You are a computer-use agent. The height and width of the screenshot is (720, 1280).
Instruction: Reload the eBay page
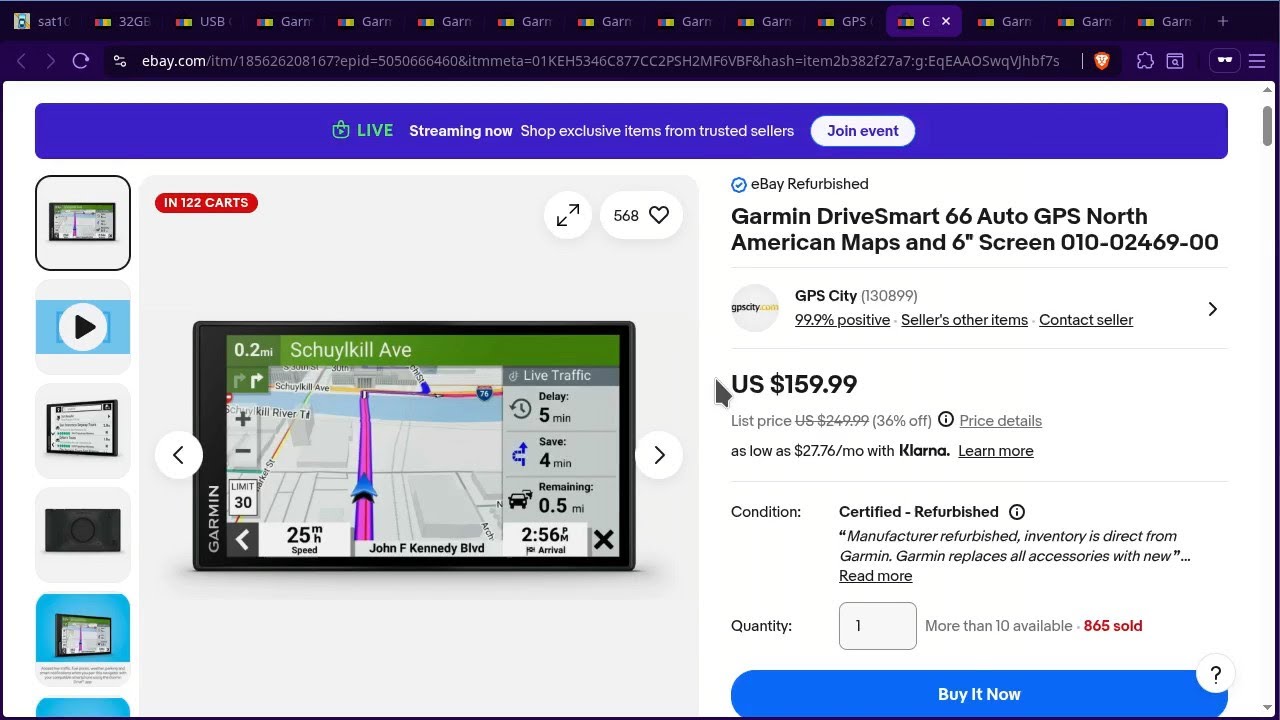pyautogui.click(x=81, y=61)
